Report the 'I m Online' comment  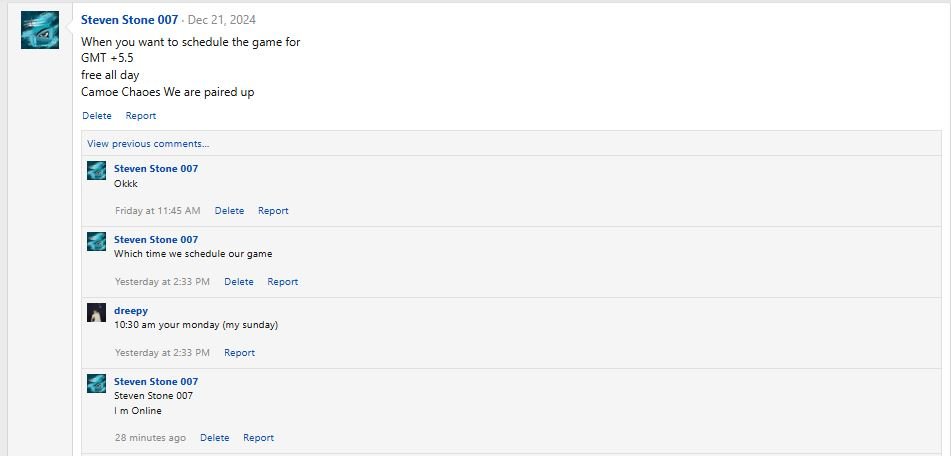click(x=258, y=438)
